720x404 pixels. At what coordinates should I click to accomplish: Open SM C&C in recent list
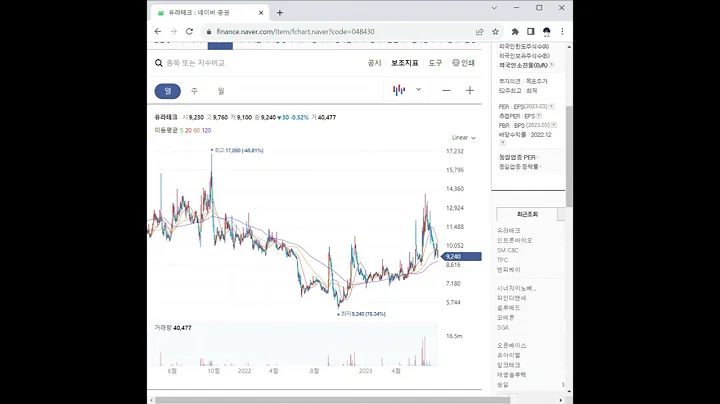click(507, 250)
